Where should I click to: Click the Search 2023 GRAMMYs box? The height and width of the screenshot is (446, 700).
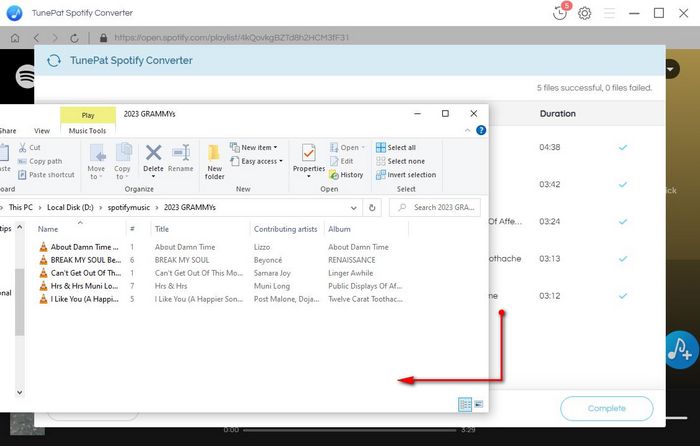click(435, 208)
